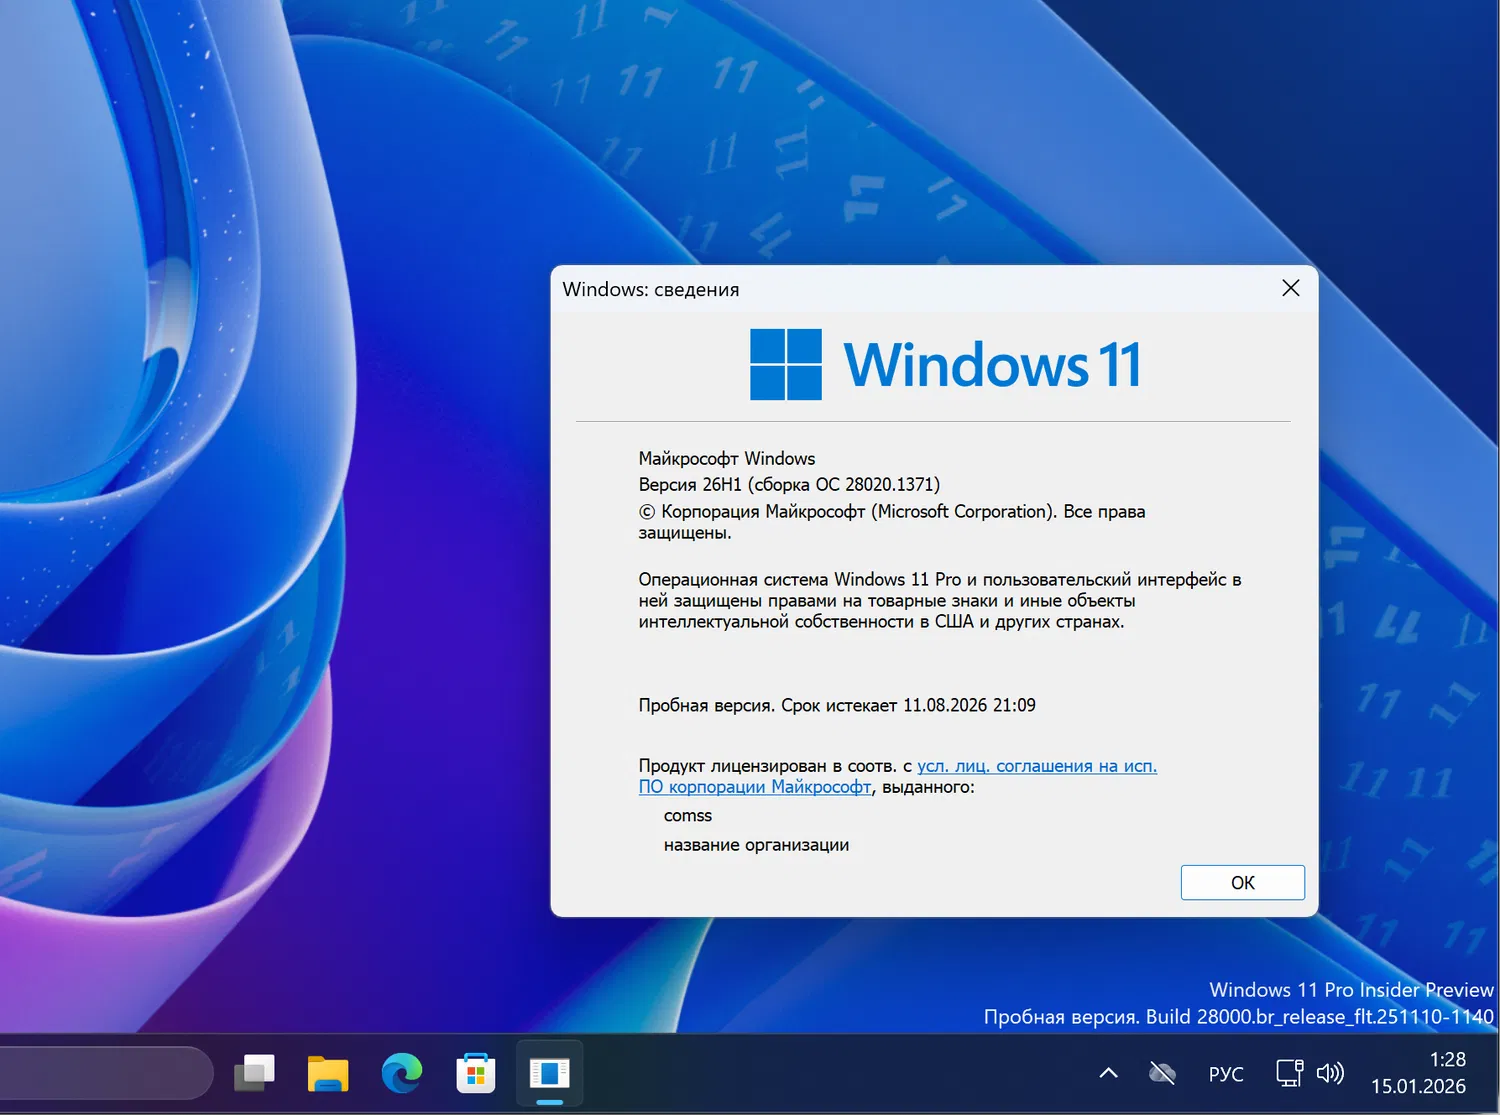Viewport: 1500px width, 1115px height.
Task: Click the Windows 11 logo inside the dialog
Action: (x=786, y=363)
